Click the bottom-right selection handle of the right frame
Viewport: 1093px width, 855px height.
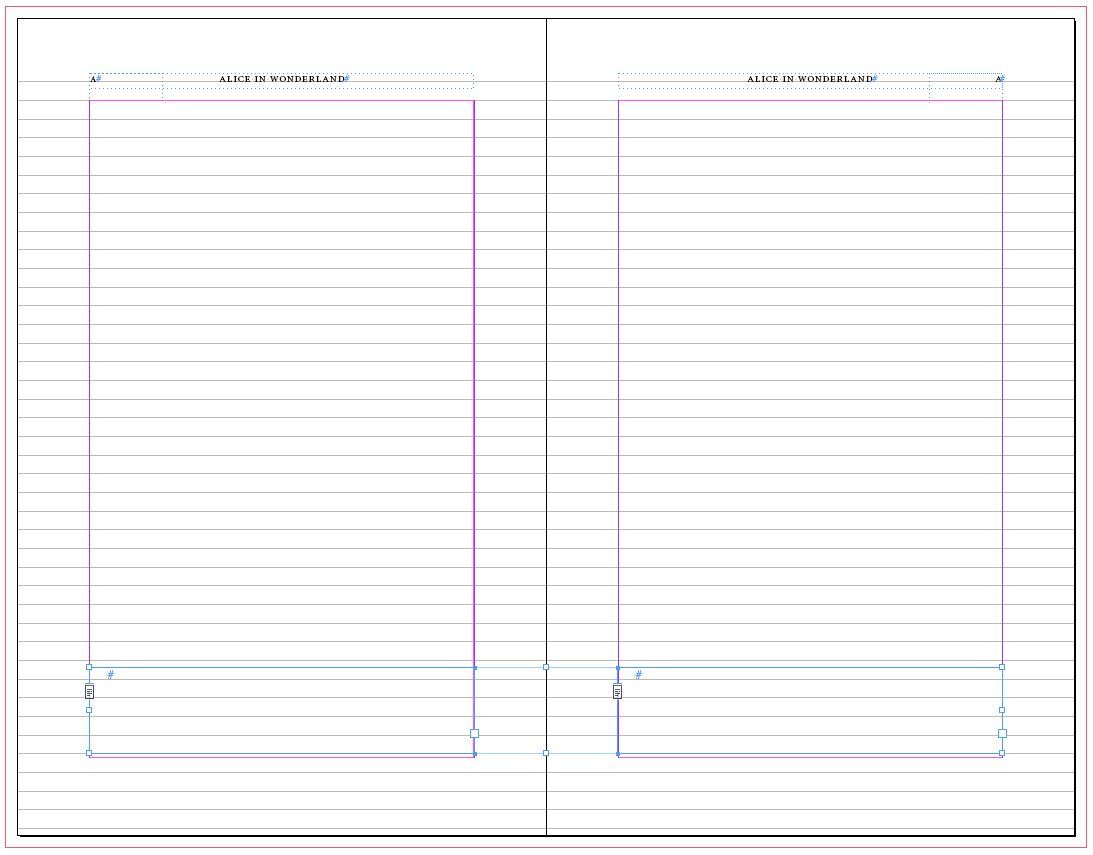pos(1002,753)
